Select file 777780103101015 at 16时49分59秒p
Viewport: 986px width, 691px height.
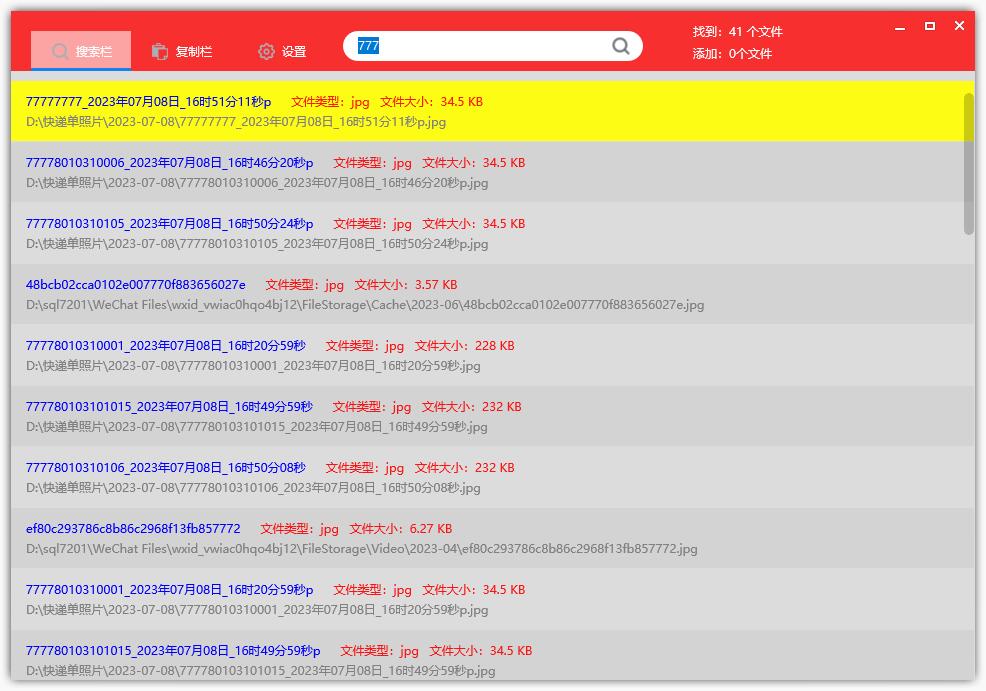point(487,656)
